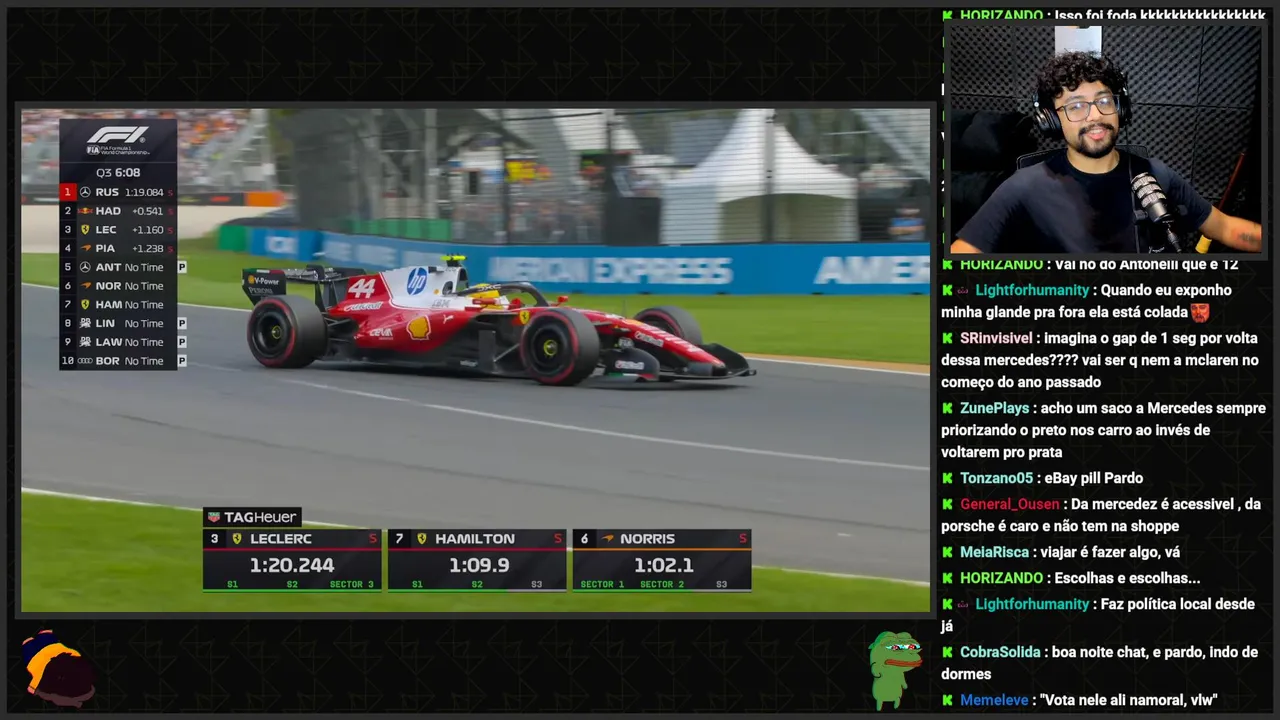Click the HAD +0.541 gap
The height and width of the screenshot is (720, 1280).
point(147,211)
